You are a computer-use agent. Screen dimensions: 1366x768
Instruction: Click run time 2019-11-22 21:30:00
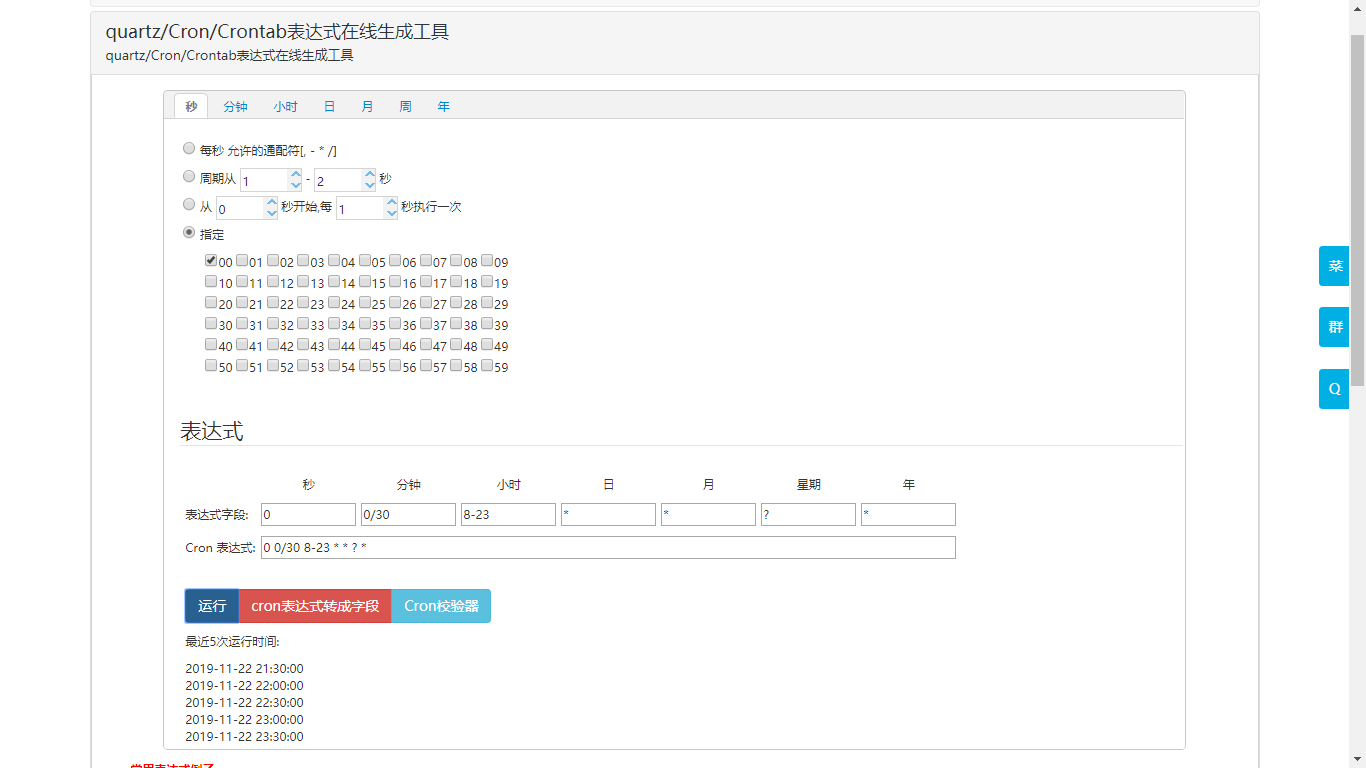244,669
